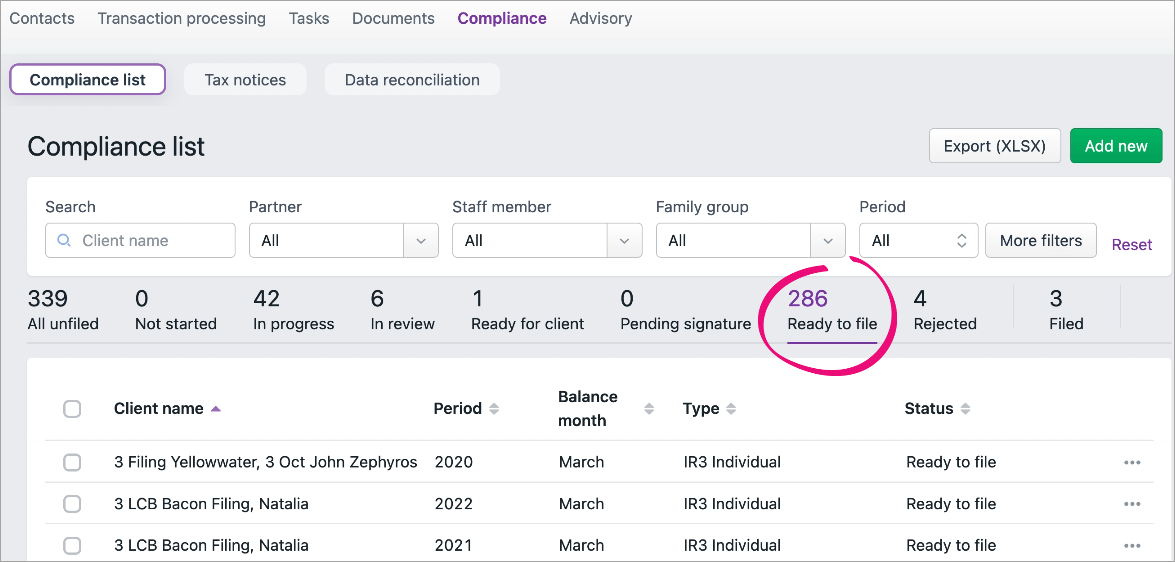Screen dimensions: 1175x562
Task: Open the ellipsis menu for Natalia's 2021 row
Action: pos(1132,546)
